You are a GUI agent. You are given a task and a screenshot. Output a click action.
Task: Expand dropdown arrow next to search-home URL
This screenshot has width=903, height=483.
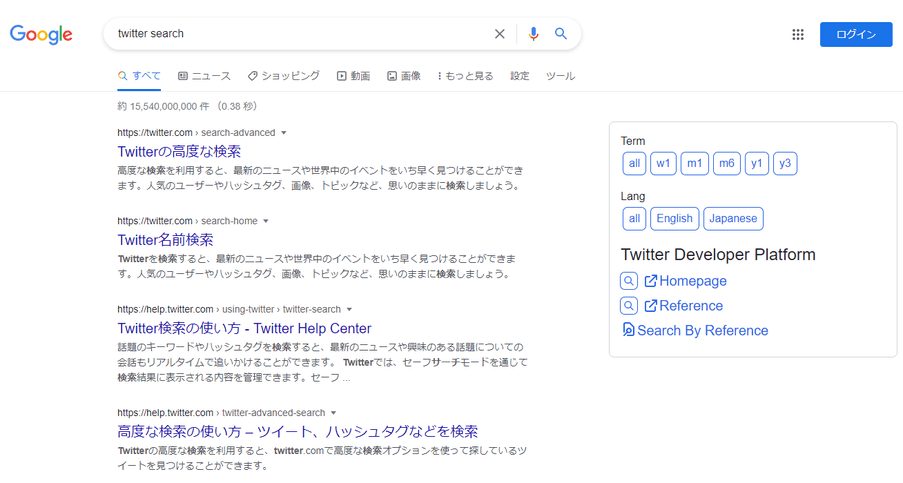coord(265,221)
